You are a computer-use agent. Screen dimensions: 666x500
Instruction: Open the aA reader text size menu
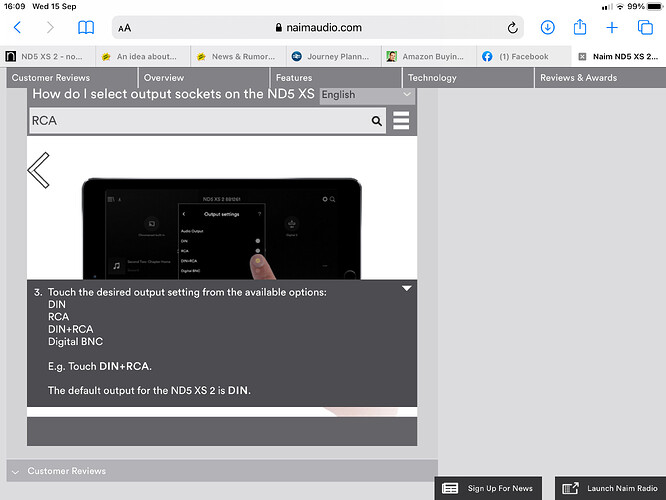(124, 28)
